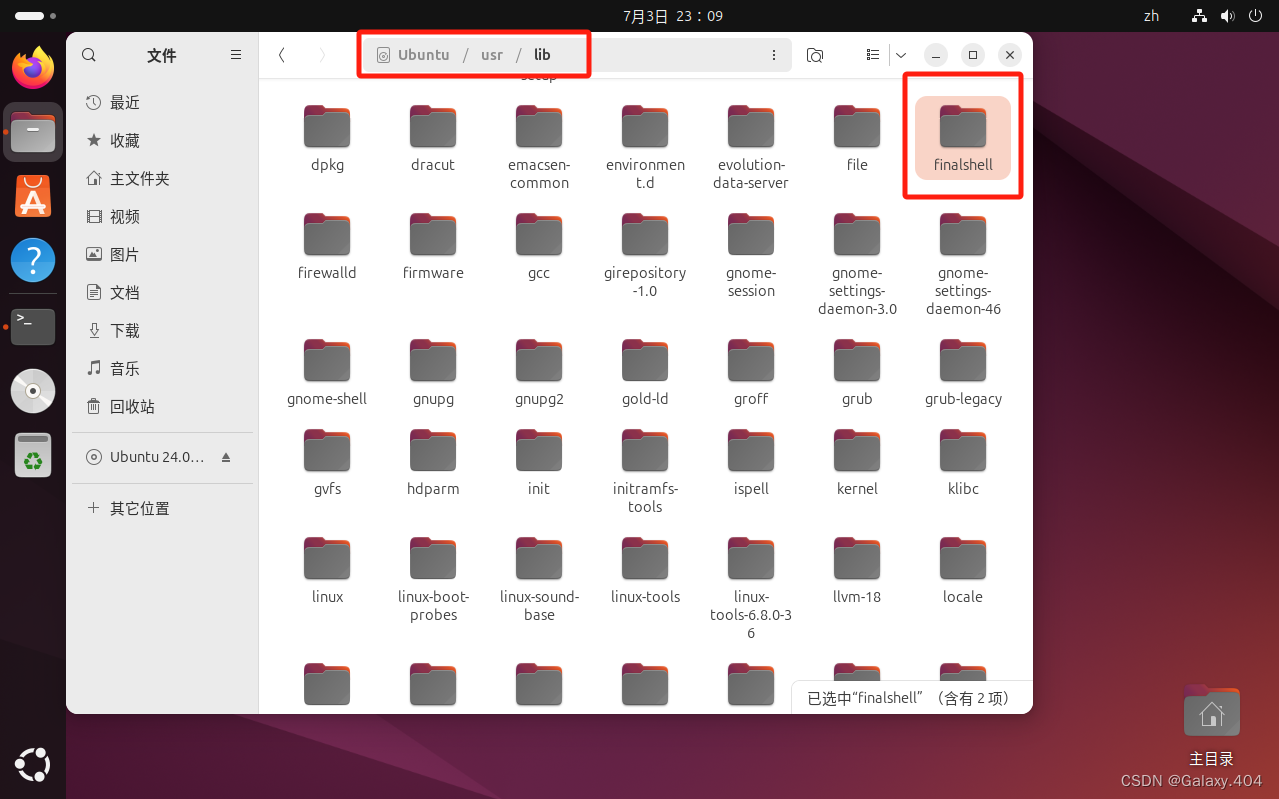This screenshot has height=799, width=1279.
Task: Click the folder search icon in headerbar
Action: pos(814,55)
